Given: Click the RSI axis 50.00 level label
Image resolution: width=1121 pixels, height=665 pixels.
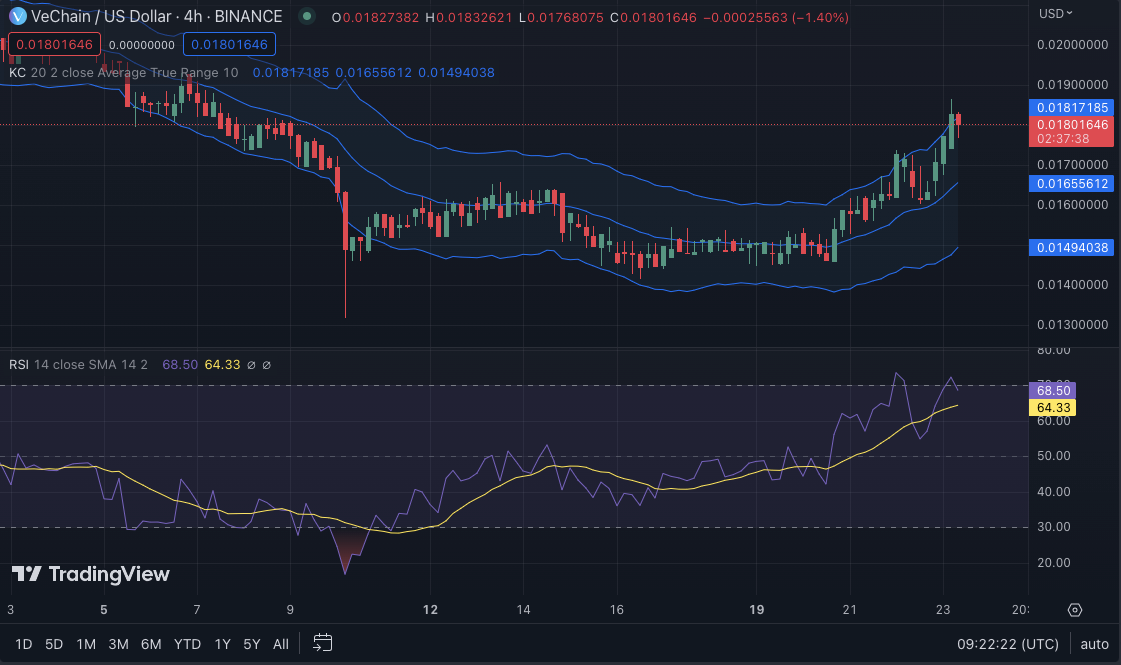Looking at the screenshot, I should click(x=1054, y=455).
